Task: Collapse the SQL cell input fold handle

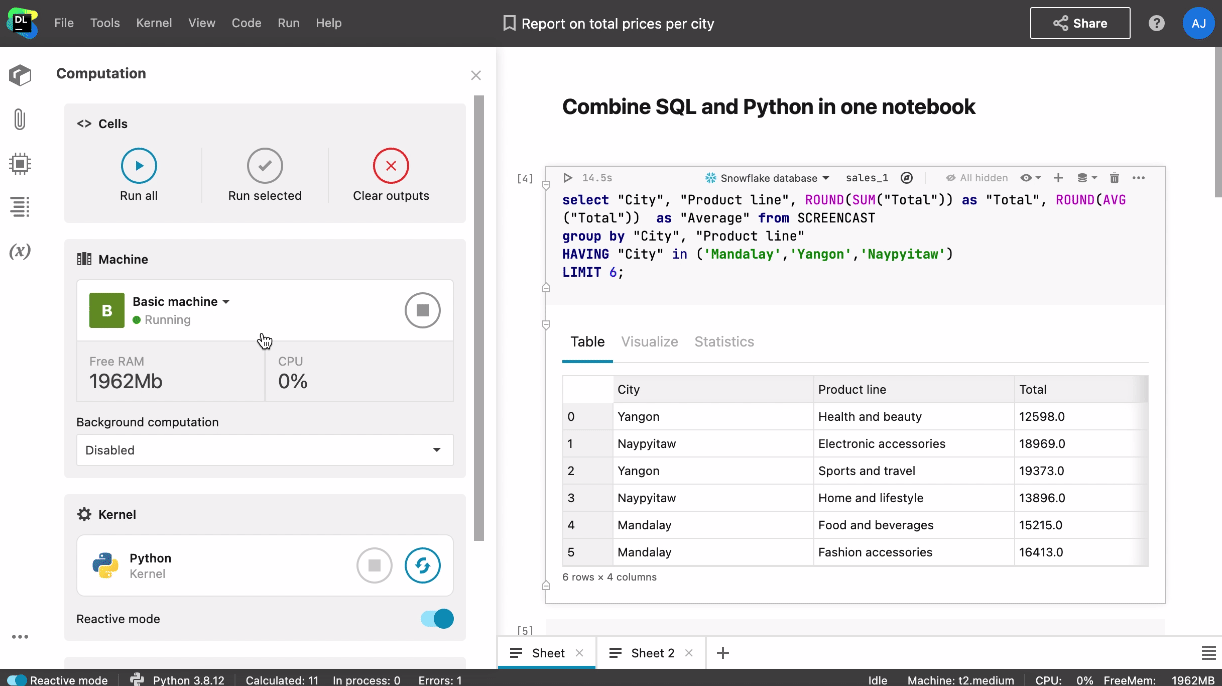Action: click(546, 185)
